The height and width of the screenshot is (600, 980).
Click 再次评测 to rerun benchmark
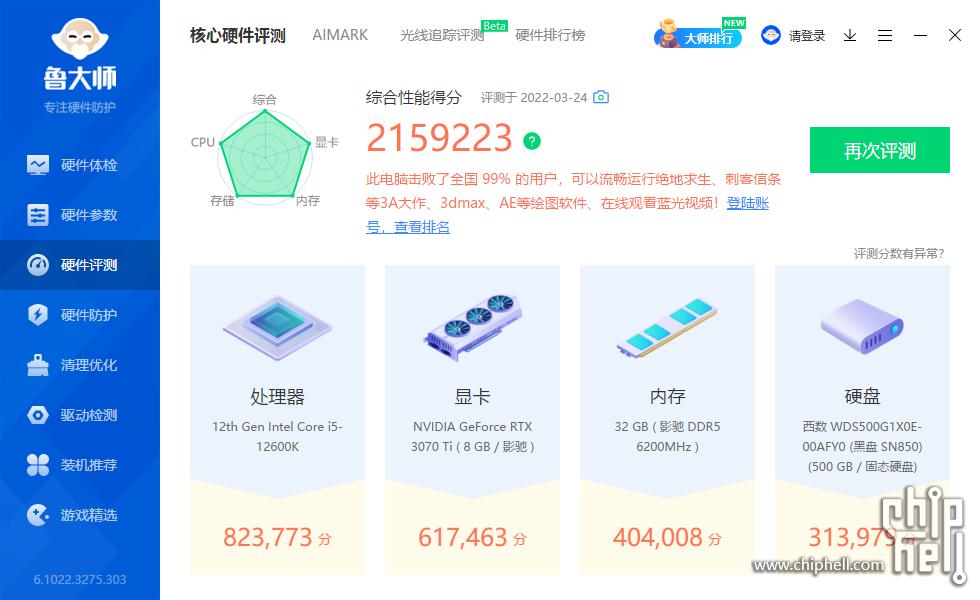coord(879,150)
